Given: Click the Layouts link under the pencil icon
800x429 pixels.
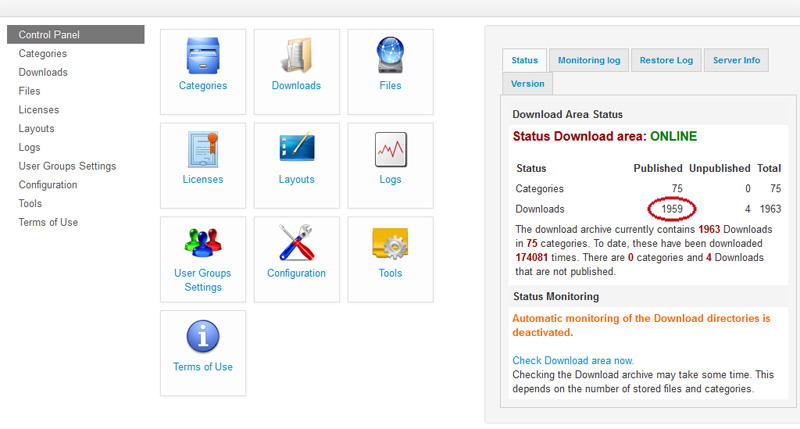Looking at the screenshot, I should pos(296,180).
